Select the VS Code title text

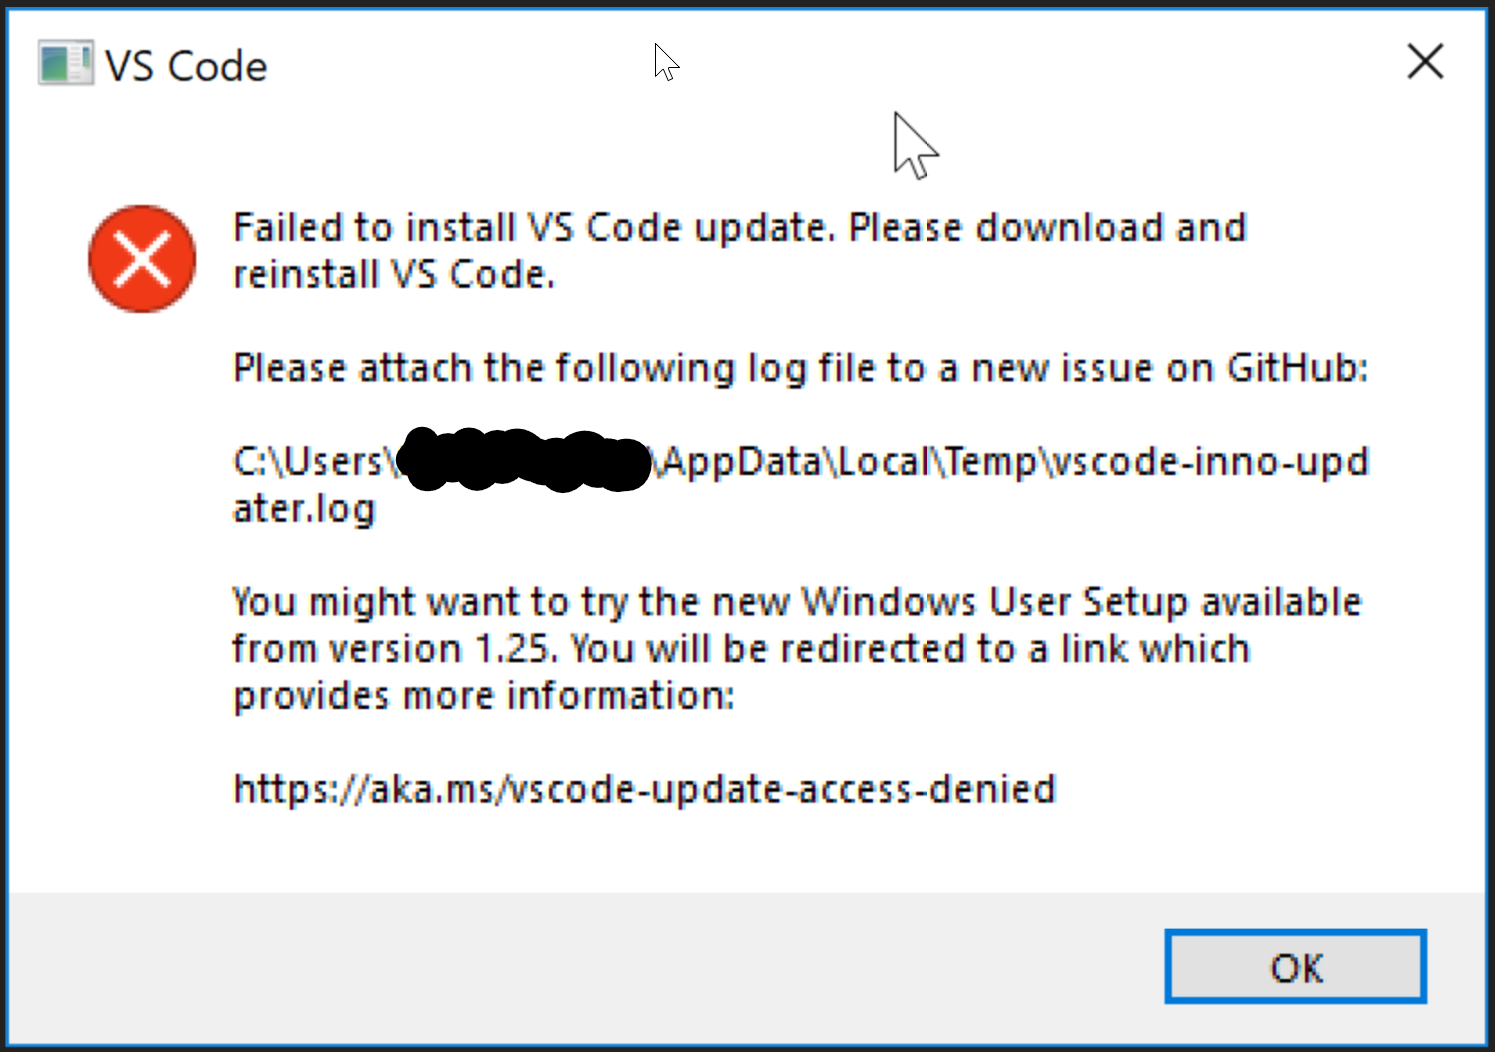click(184, 64)
